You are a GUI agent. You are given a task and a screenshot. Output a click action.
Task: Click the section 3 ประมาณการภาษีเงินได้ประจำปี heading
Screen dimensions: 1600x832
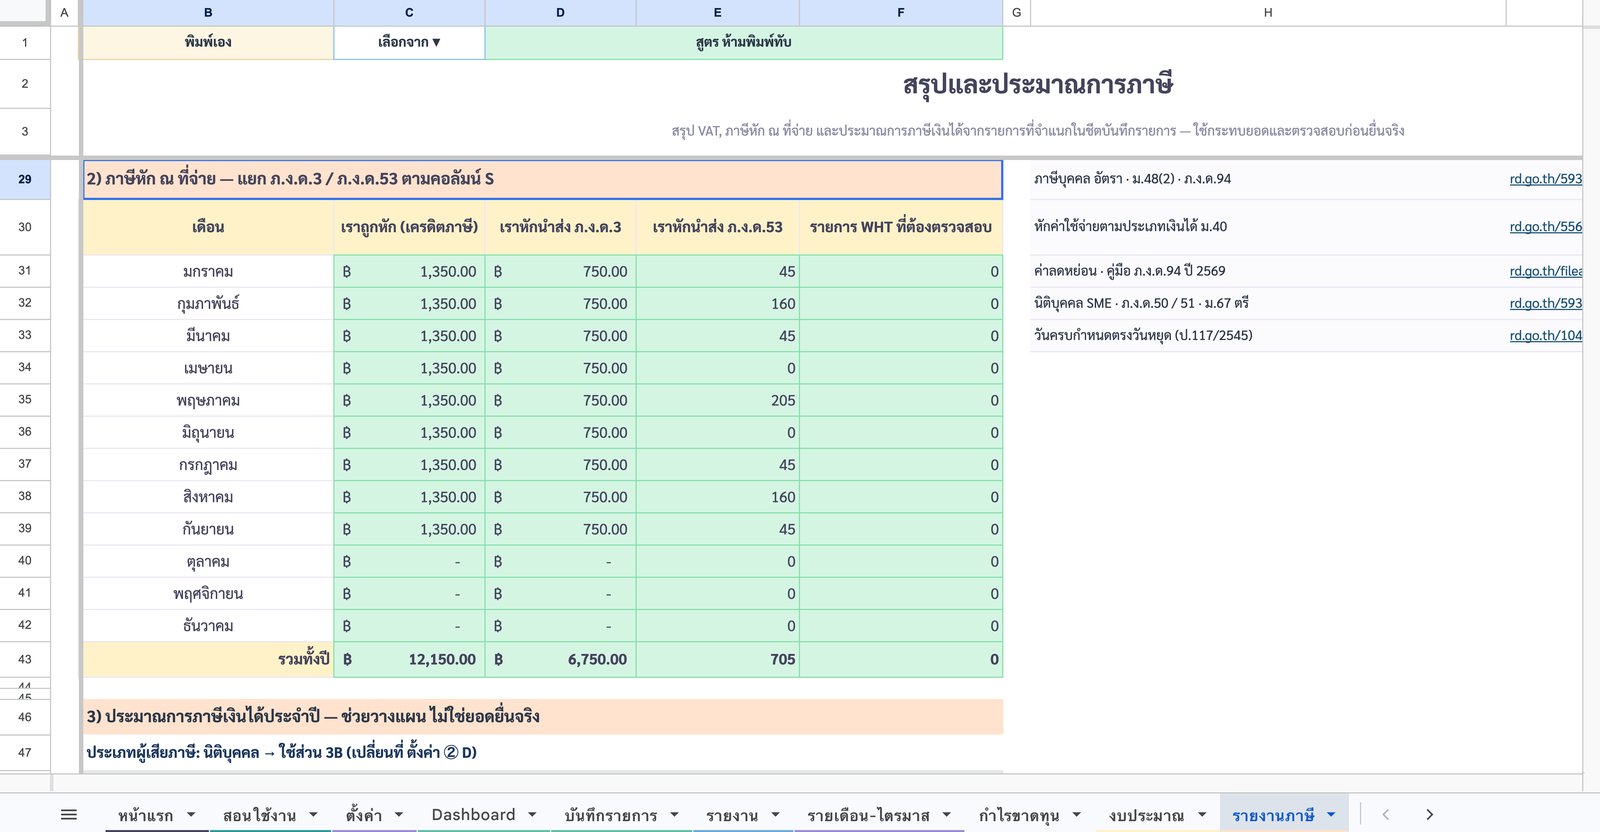pos(543,716)
